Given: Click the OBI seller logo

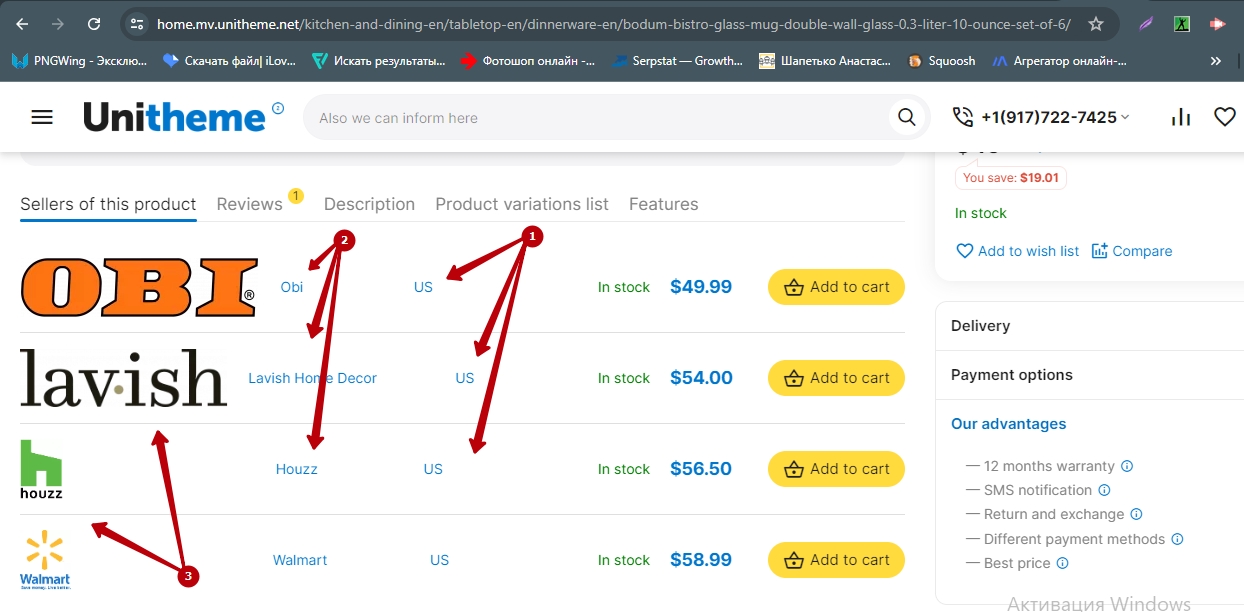Looking at the screenshot, I should [x=138, y=287].
